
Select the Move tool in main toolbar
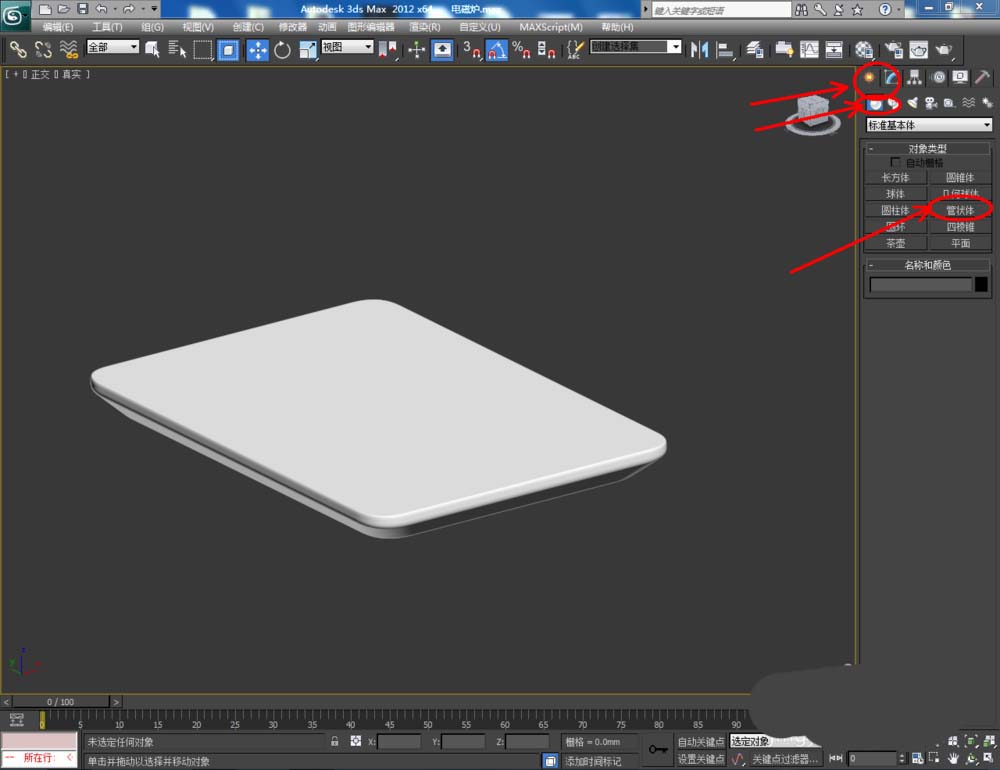(x=257, y=49)
